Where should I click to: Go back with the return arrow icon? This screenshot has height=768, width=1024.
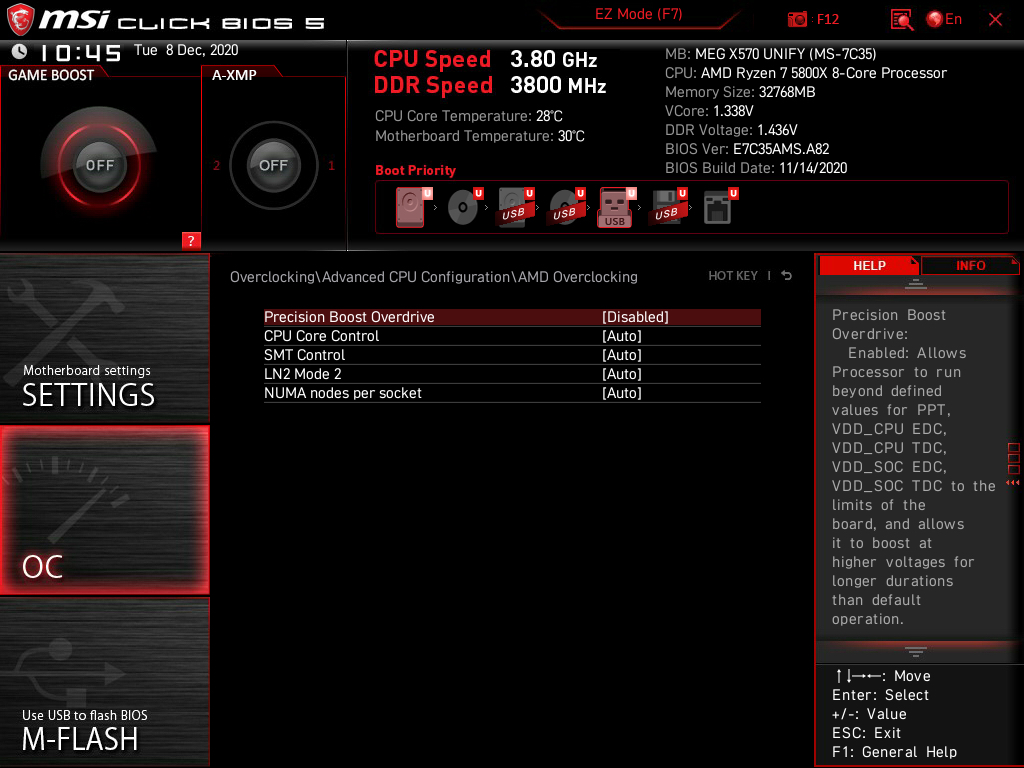(786, 276)
